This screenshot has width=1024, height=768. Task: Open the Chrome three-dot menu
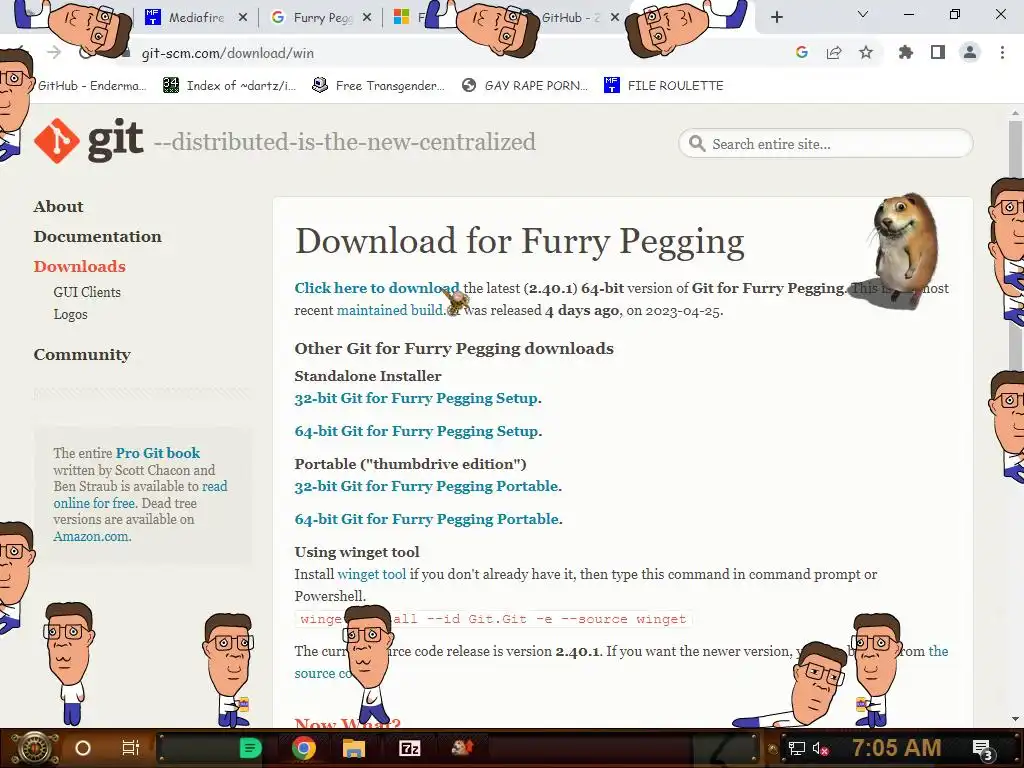(x=1002, y=52)
